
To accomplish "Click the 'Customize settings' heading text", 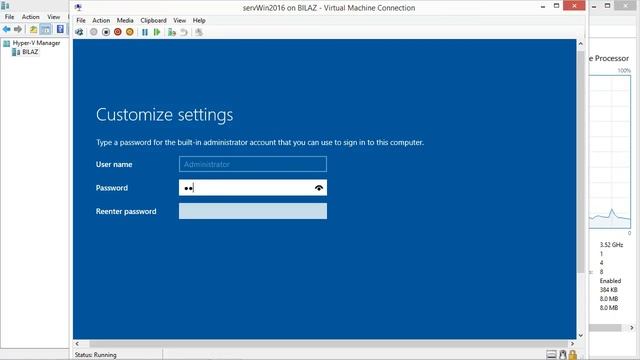I will pyautogui.click(x=164, y=115).
